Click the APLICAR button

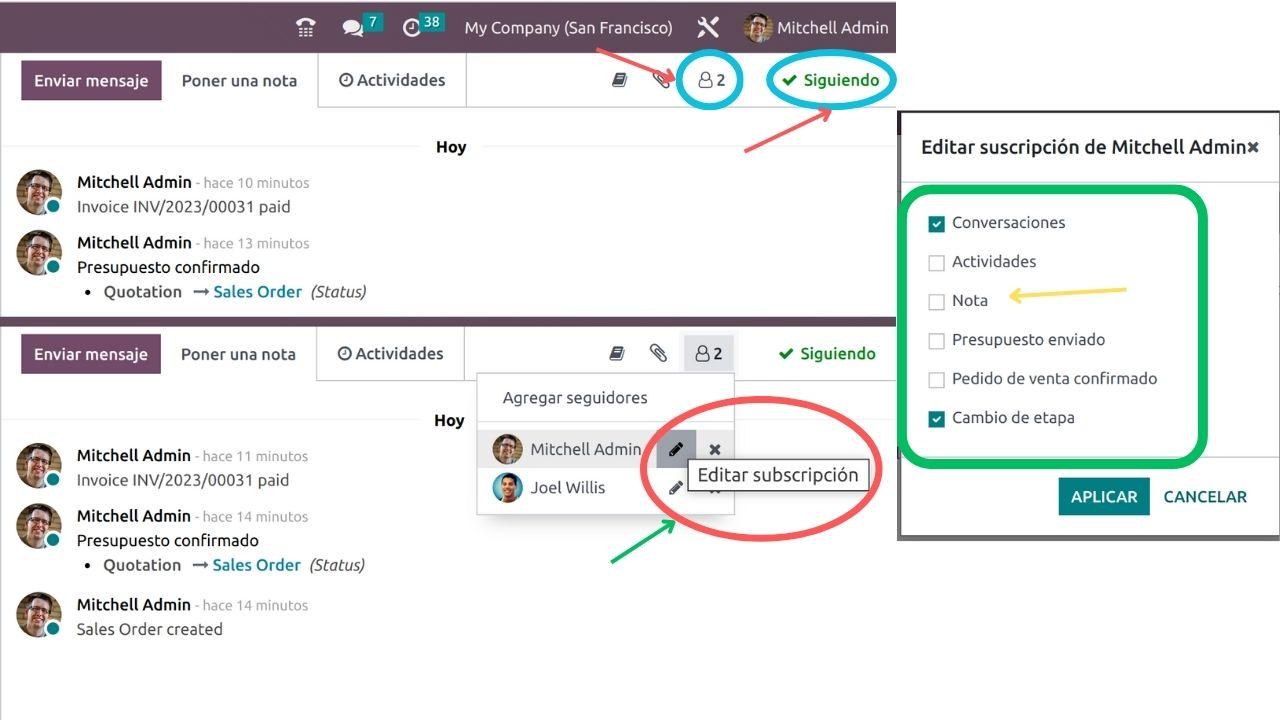coord(1103,497)
